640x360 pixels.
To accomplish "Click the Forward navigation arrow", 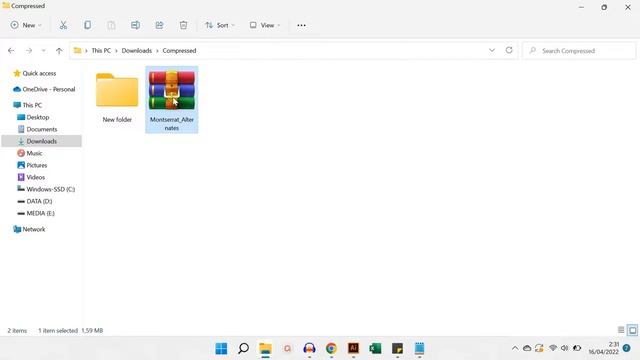I will click(x=29, y=51).
